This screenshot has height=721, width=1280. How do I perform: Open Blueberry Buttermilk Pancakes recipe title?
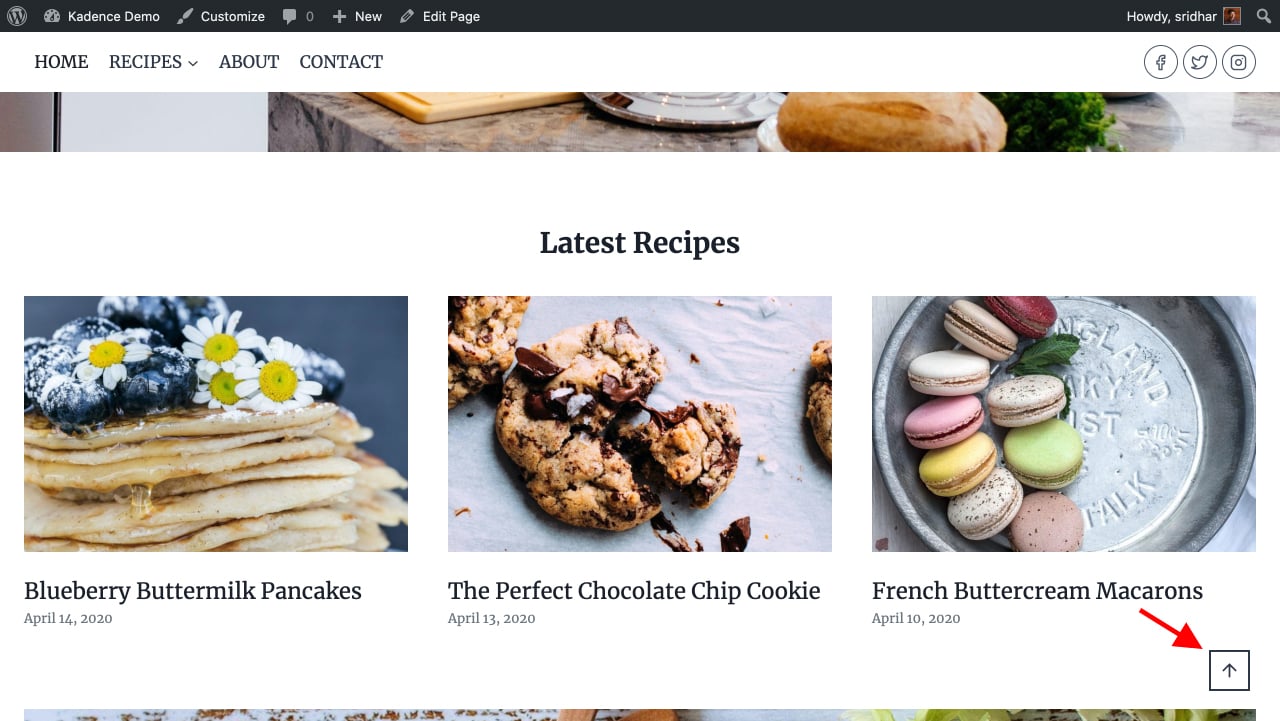193,591
